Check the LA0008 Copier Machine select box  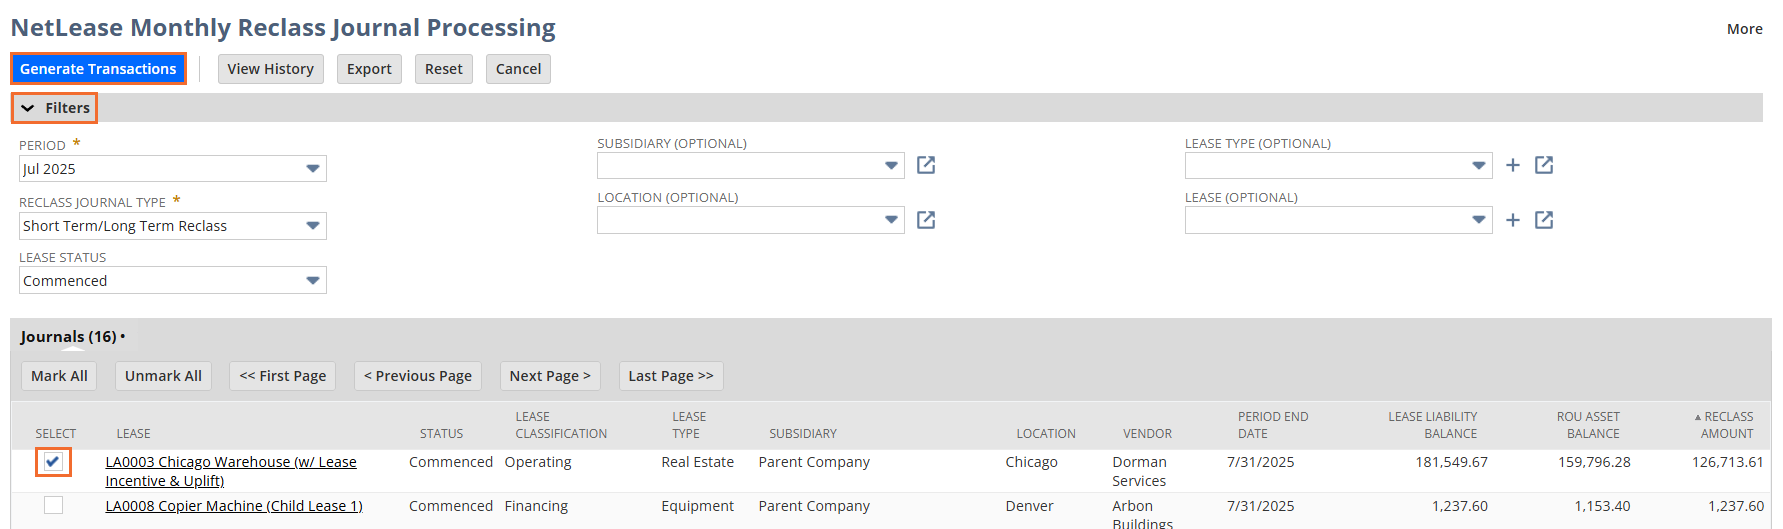[x=53, y=505]
